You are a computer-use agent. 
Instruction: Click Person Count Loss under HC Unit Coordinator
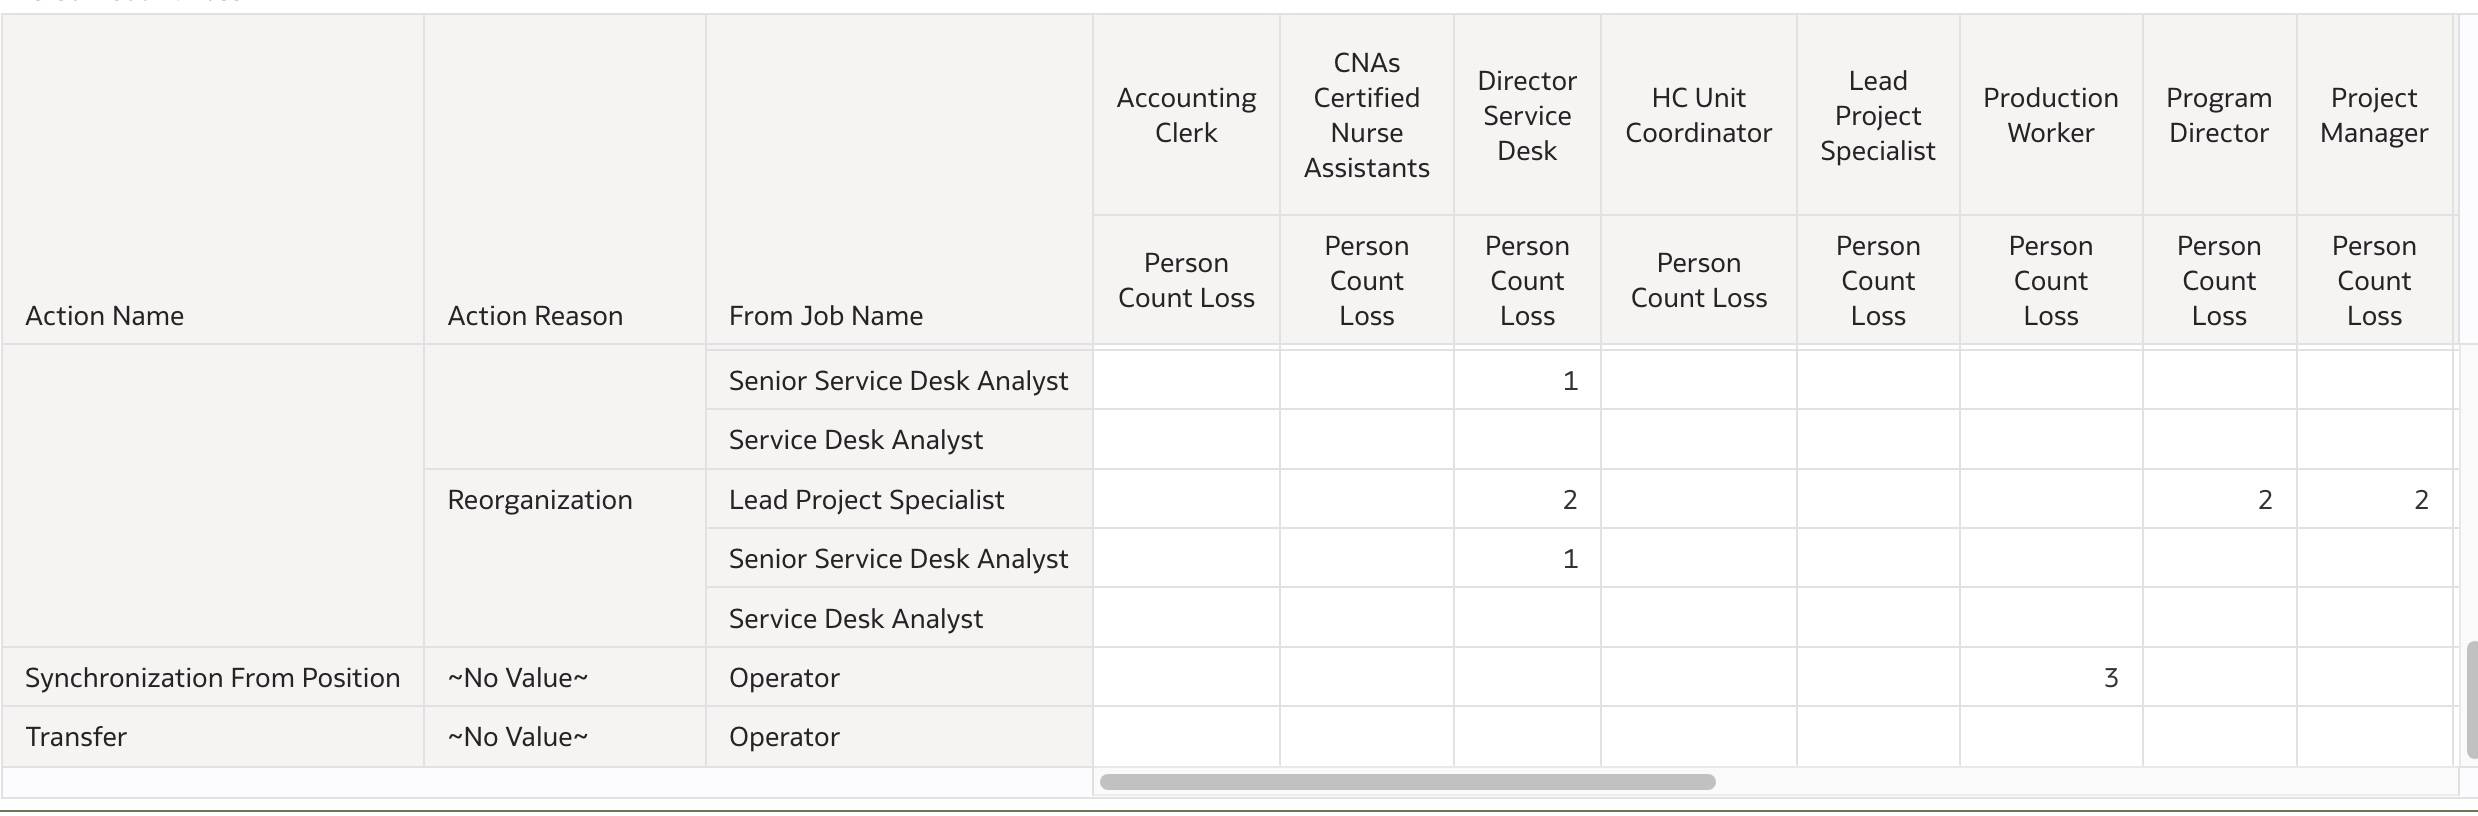coord(1698,280)
